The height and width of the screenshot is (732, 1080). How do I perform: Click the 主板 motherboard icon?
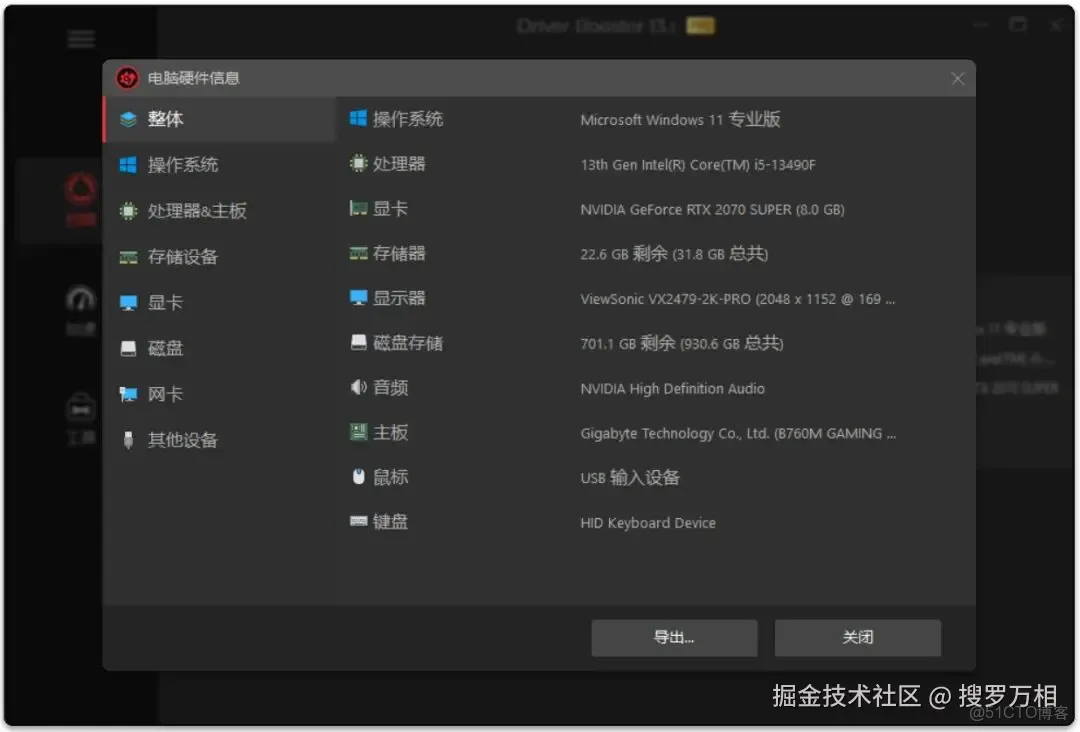click(x=358, y=432)
